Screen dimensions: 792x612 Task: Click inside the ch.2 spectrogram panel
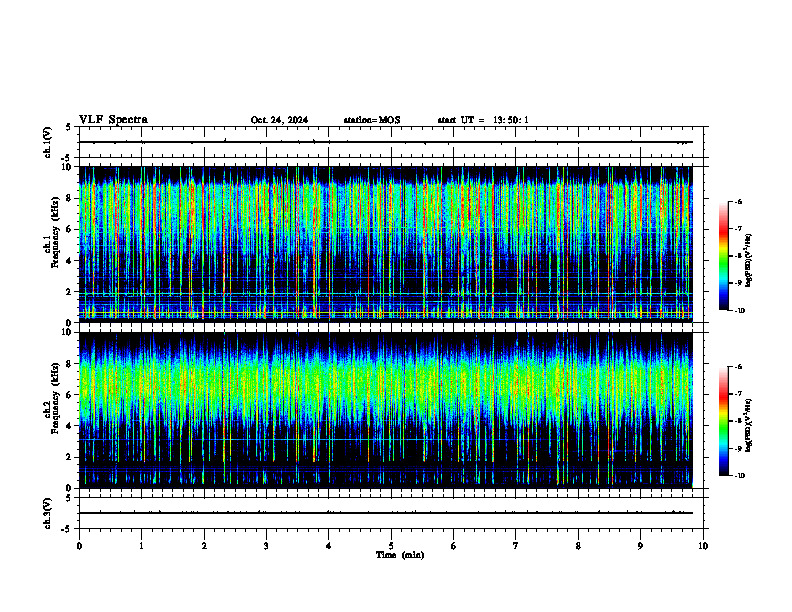(386, 410)
